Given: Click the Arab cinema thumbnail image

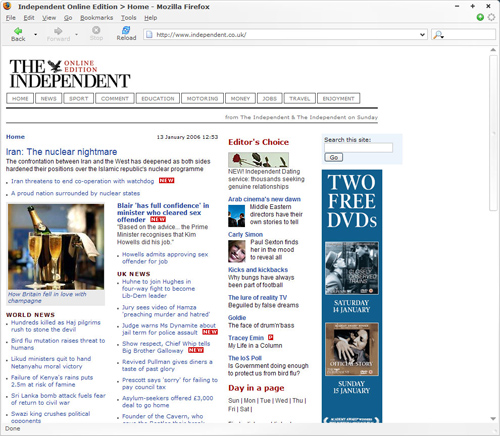Looking at the screenshot, I should (237, 216).
